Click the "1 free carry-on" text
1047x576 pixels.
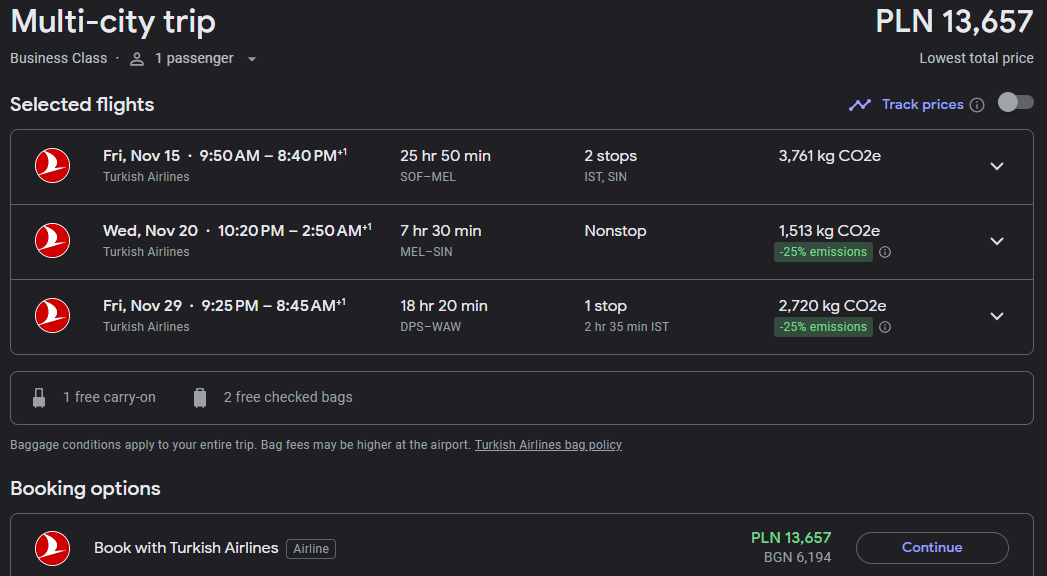pos(110,397)
